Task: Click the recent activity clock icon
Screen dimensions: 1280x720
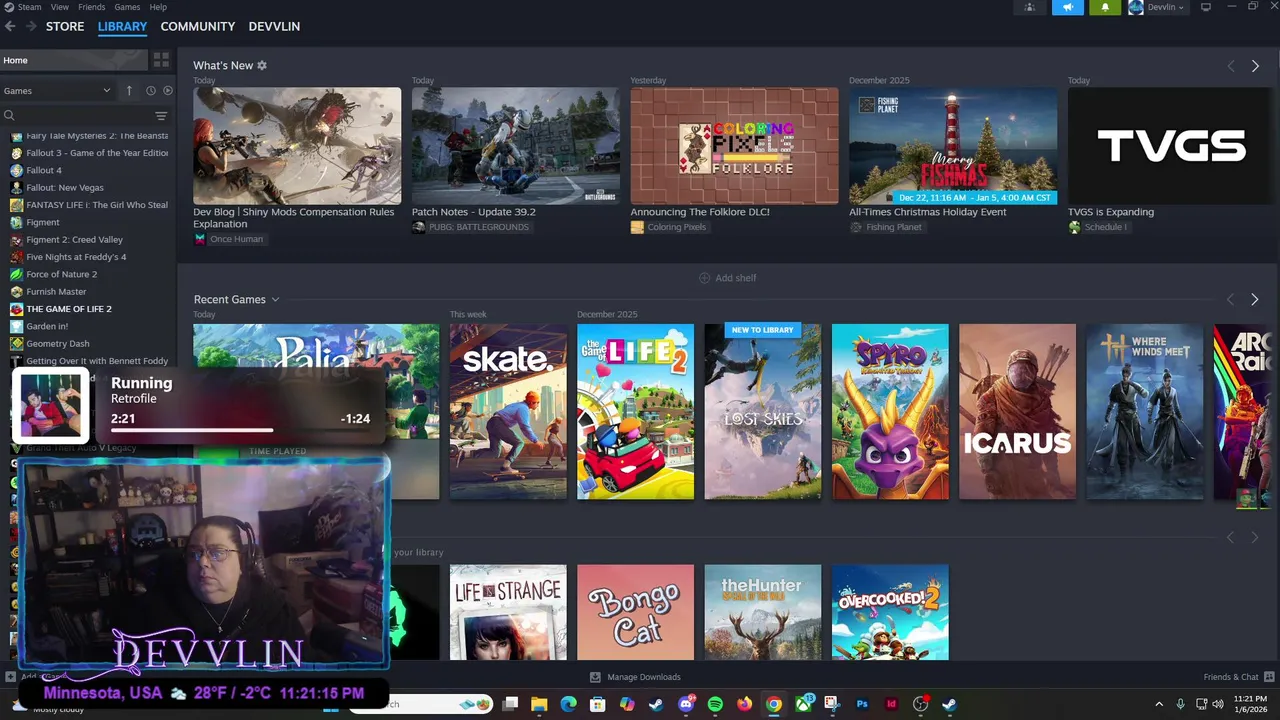Action: [x=151, y=90]
